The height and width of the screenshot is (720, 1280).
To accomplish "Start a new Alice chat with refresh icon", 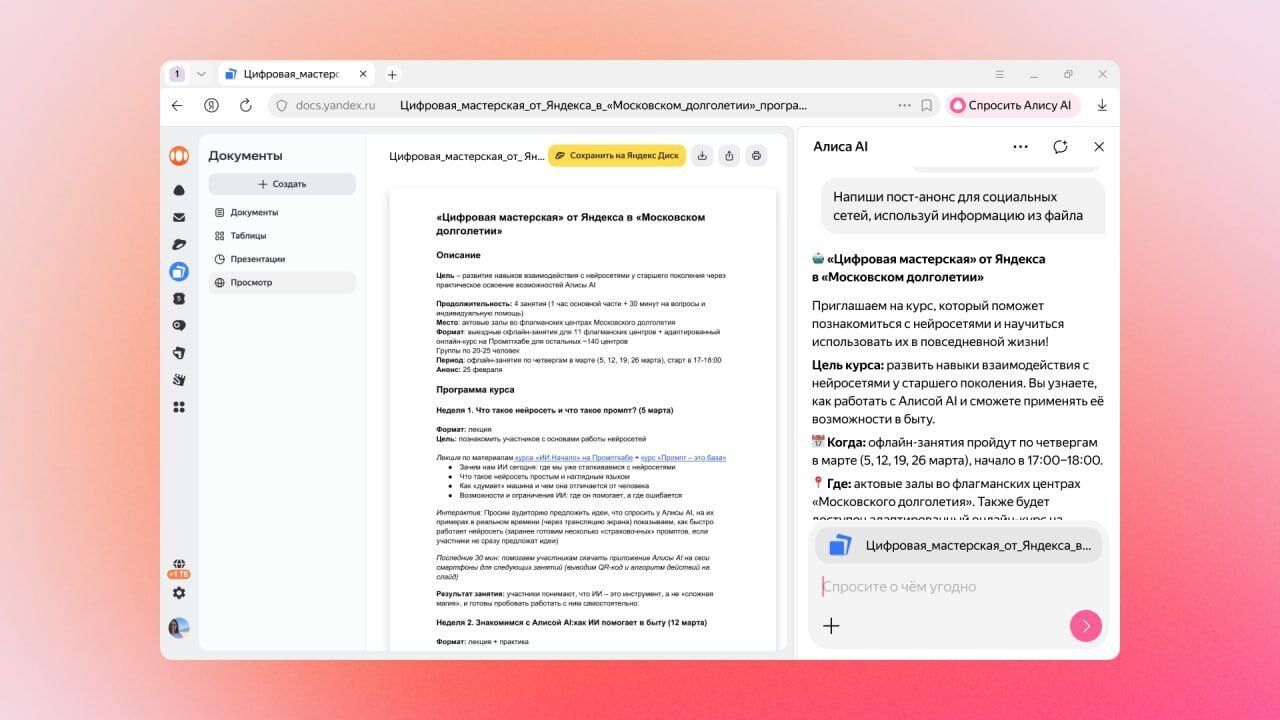I will click(1060, 146).
